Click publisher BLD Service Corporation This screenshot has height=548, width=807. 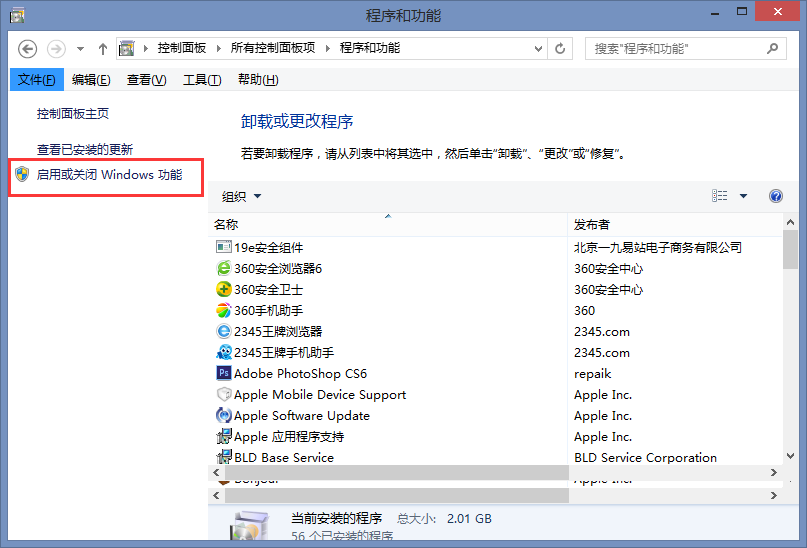point(645,457)
